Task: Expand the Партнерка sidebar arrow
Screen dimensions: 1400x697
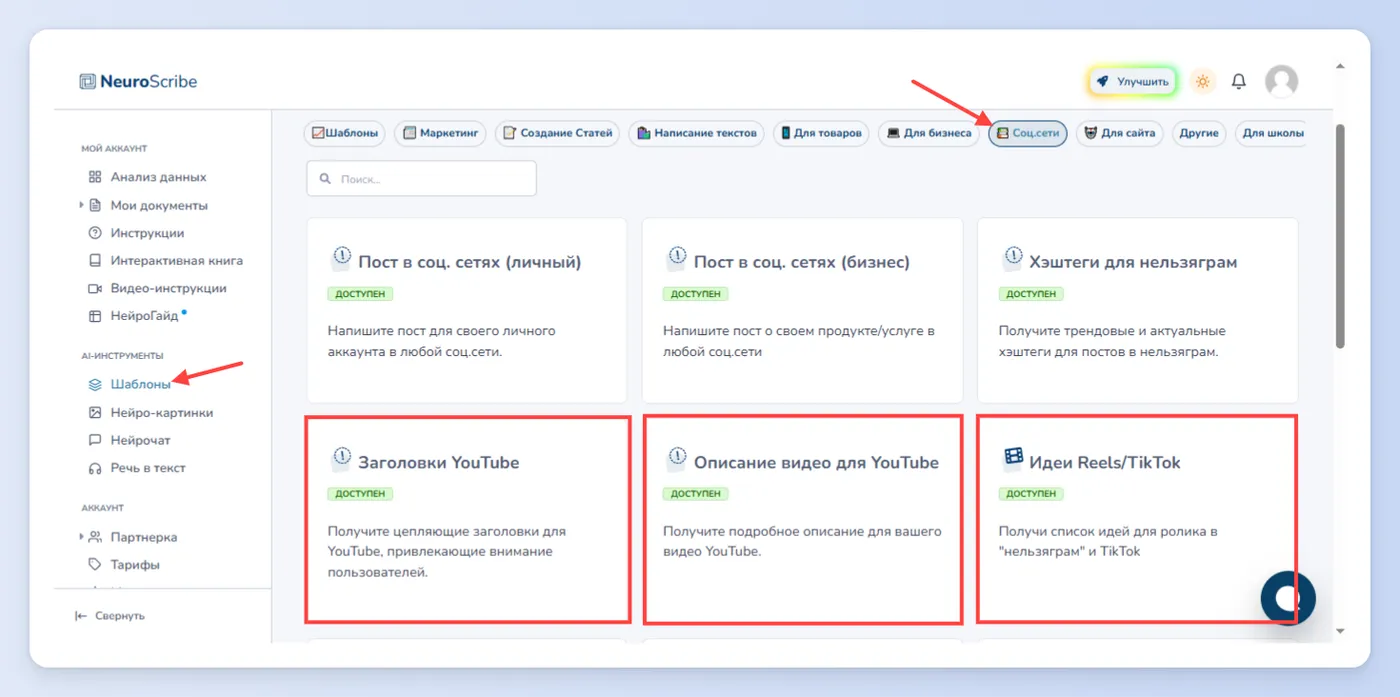Action: pos(81,537)
